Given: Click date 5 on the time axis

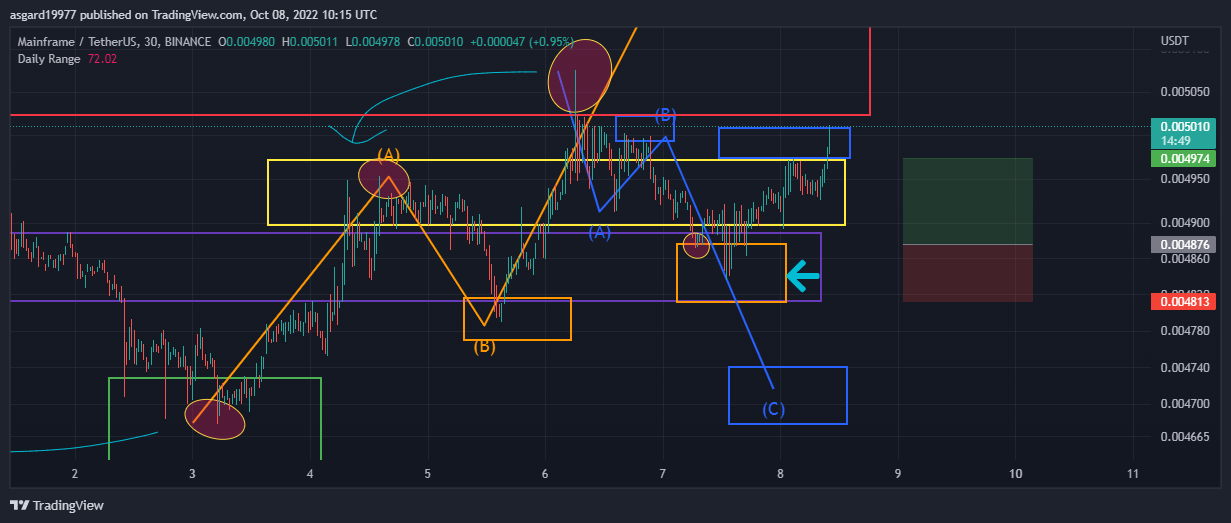Looking at the screenshot, I should pos(427,473).
